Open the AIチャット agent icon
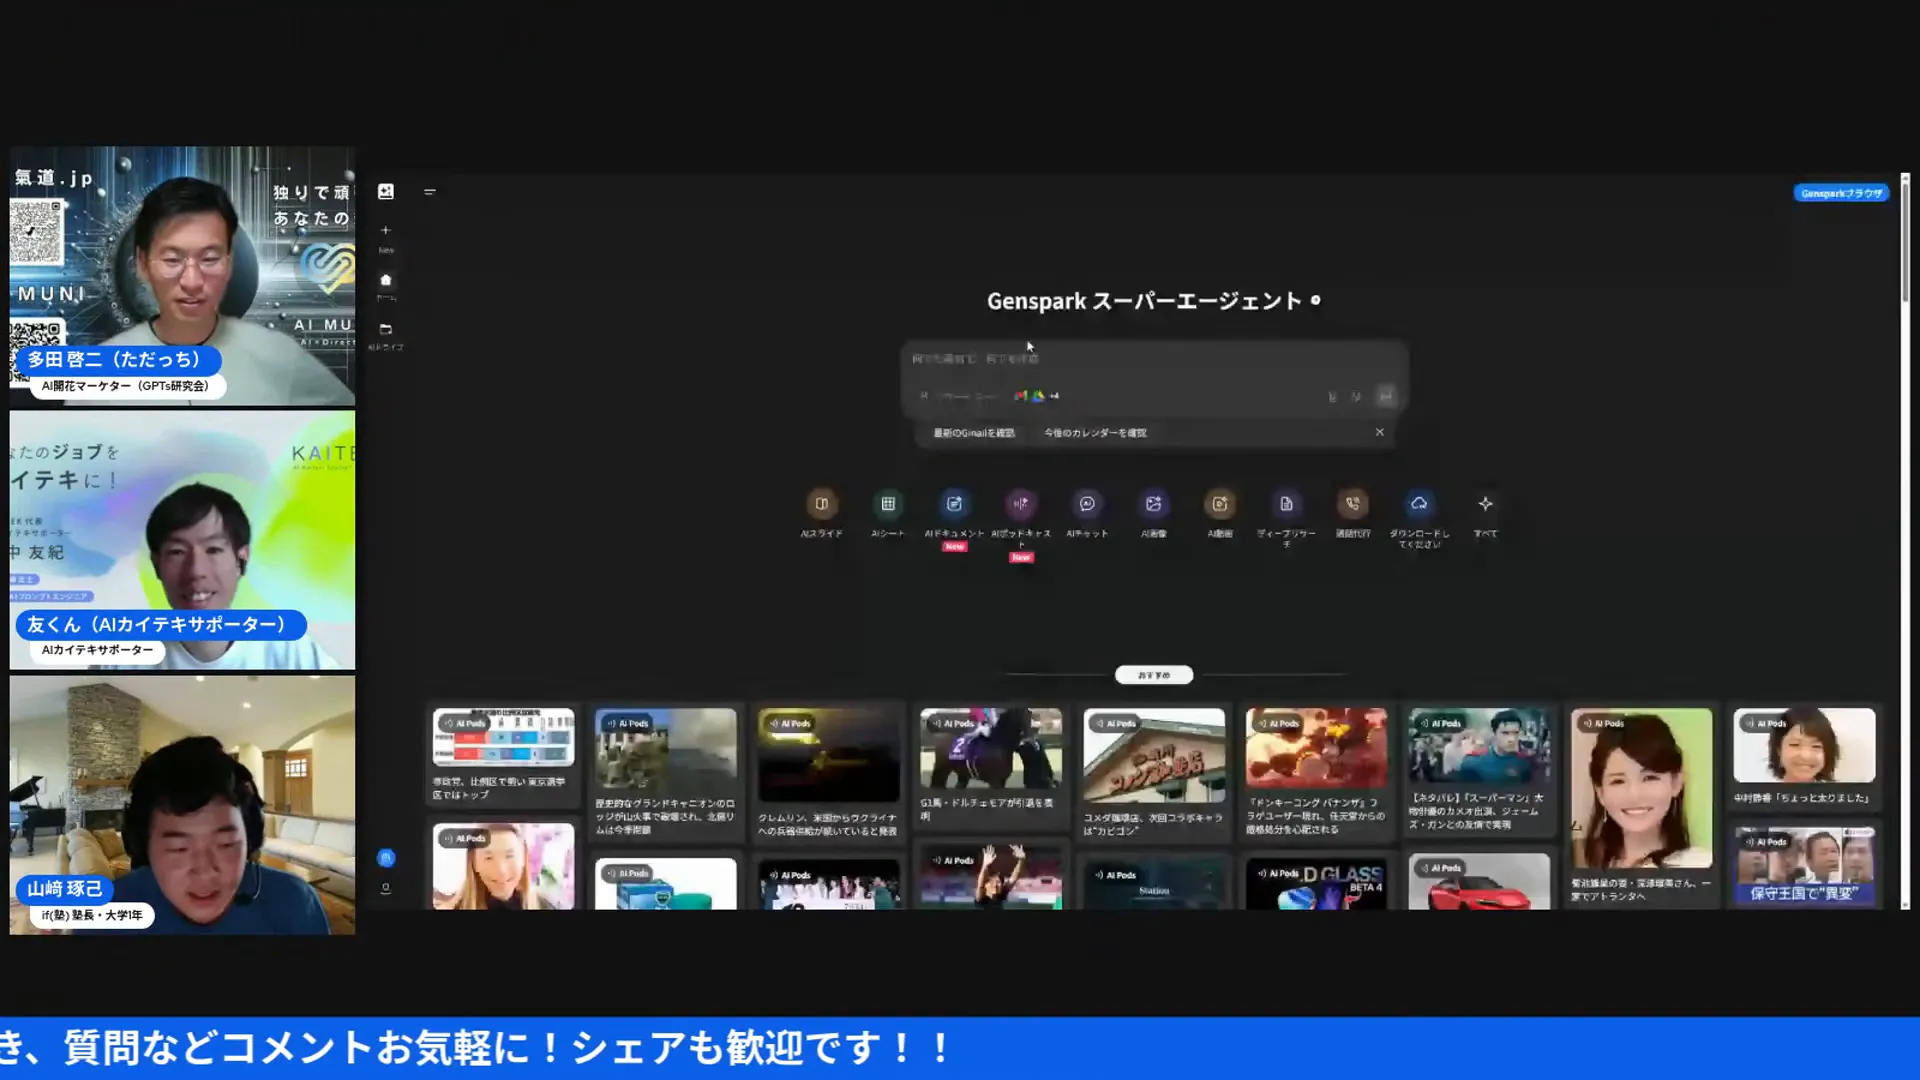 [x=1087, y=504]
